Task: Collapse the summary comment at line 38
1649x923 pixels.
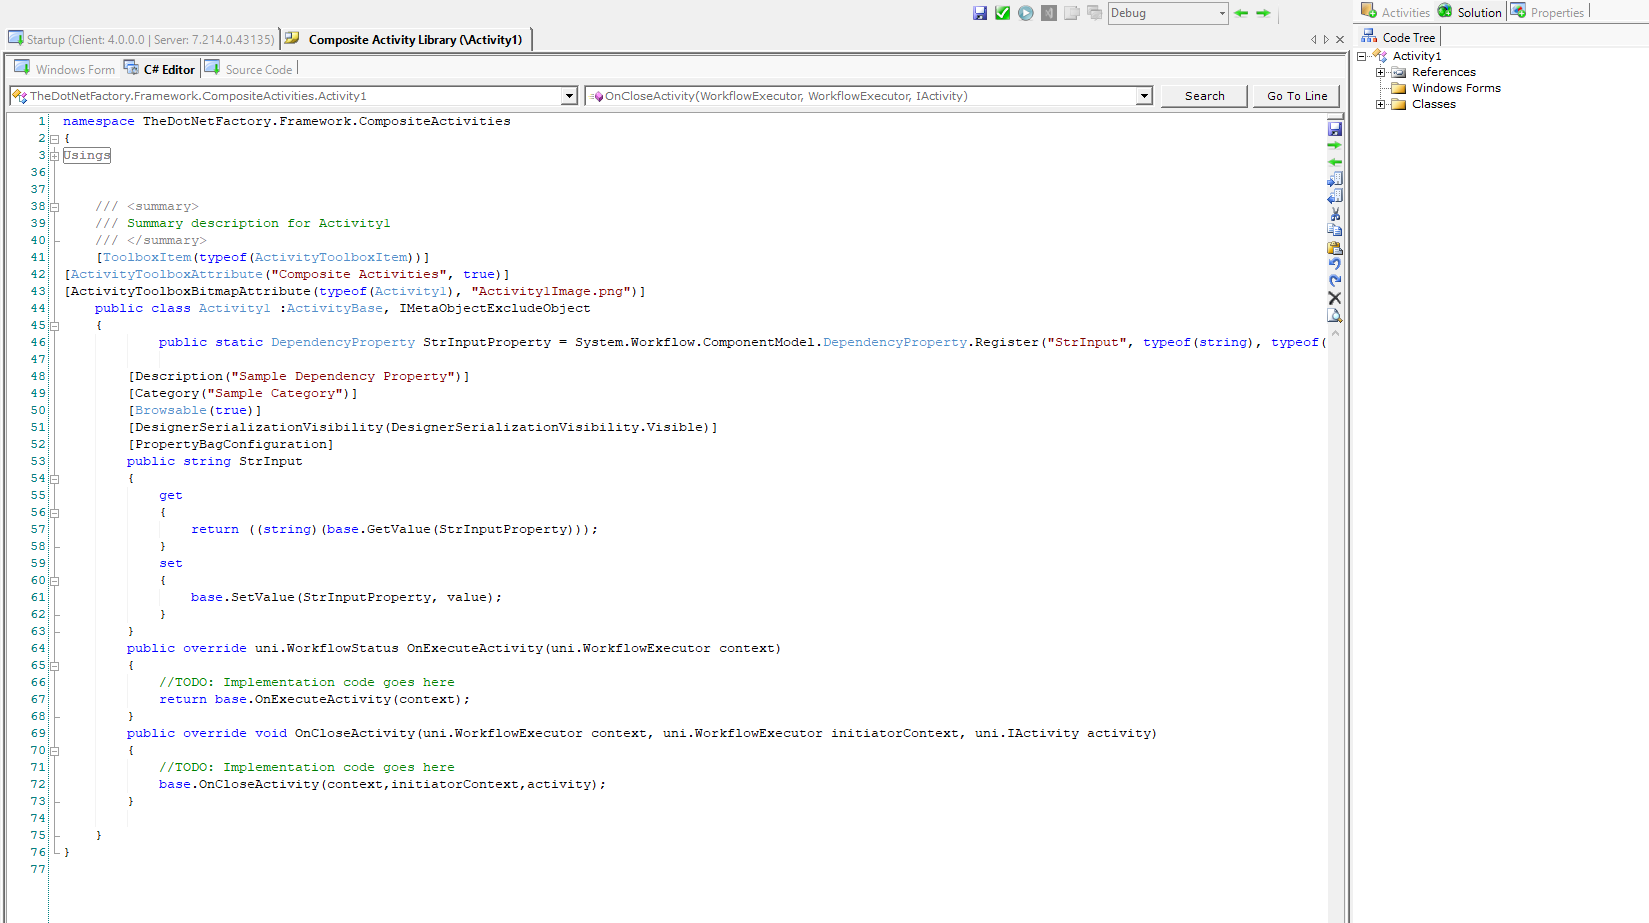Action: tap(54, 207)
